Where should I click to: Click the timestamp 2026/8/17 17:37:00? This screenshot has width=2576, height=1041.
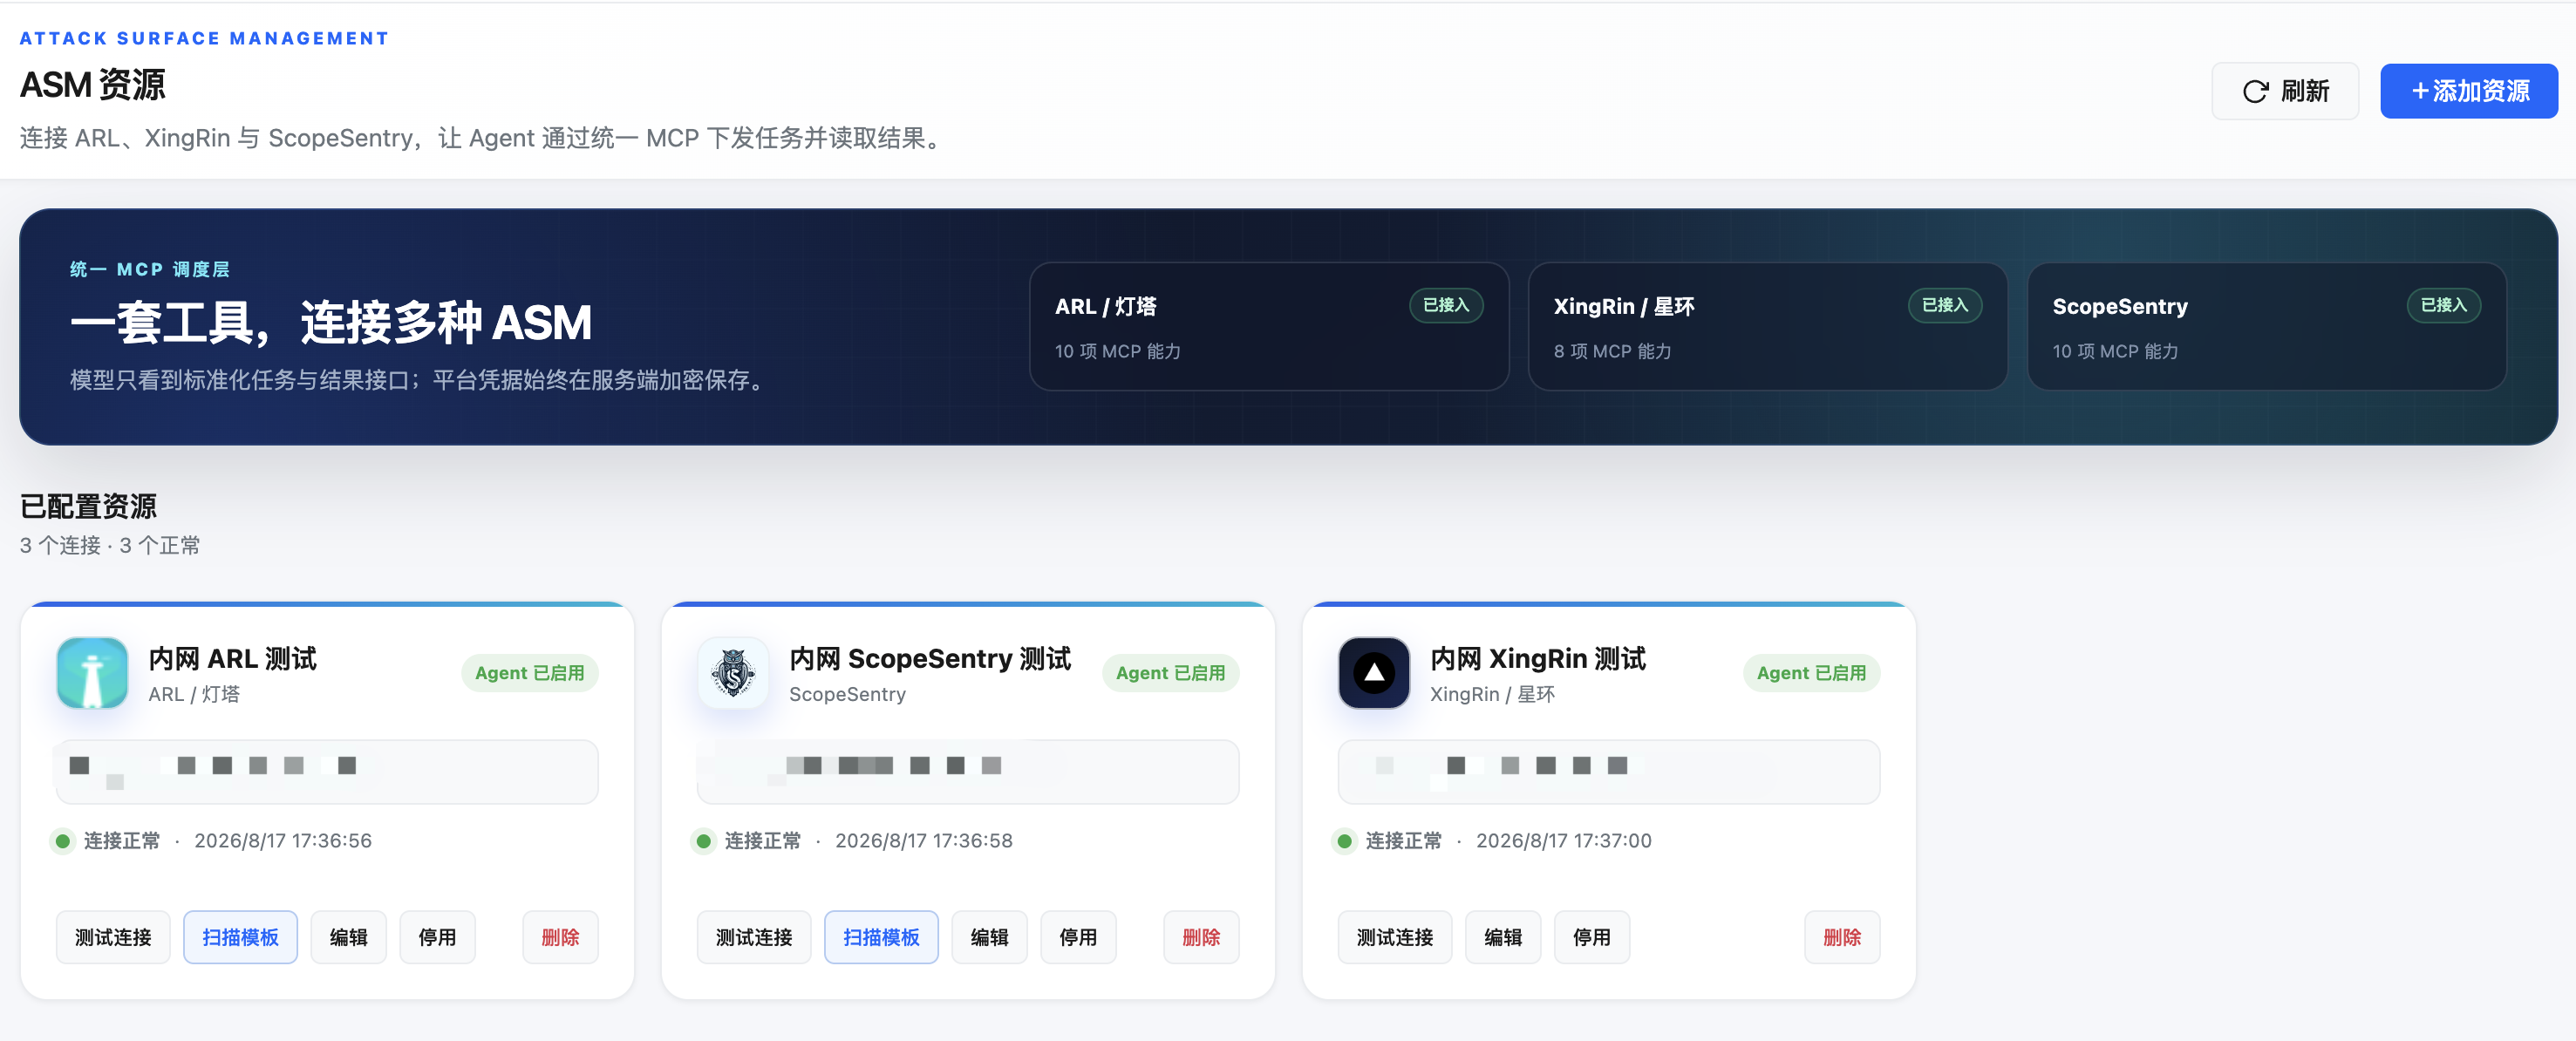click(x=1564, y=841)
